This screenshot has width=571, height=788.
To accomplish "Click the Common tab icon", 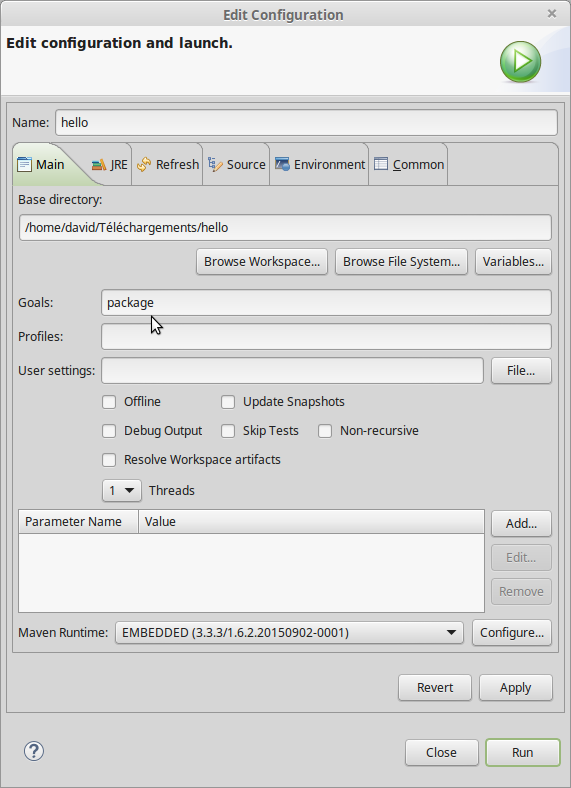I will (x=381, y=164).
